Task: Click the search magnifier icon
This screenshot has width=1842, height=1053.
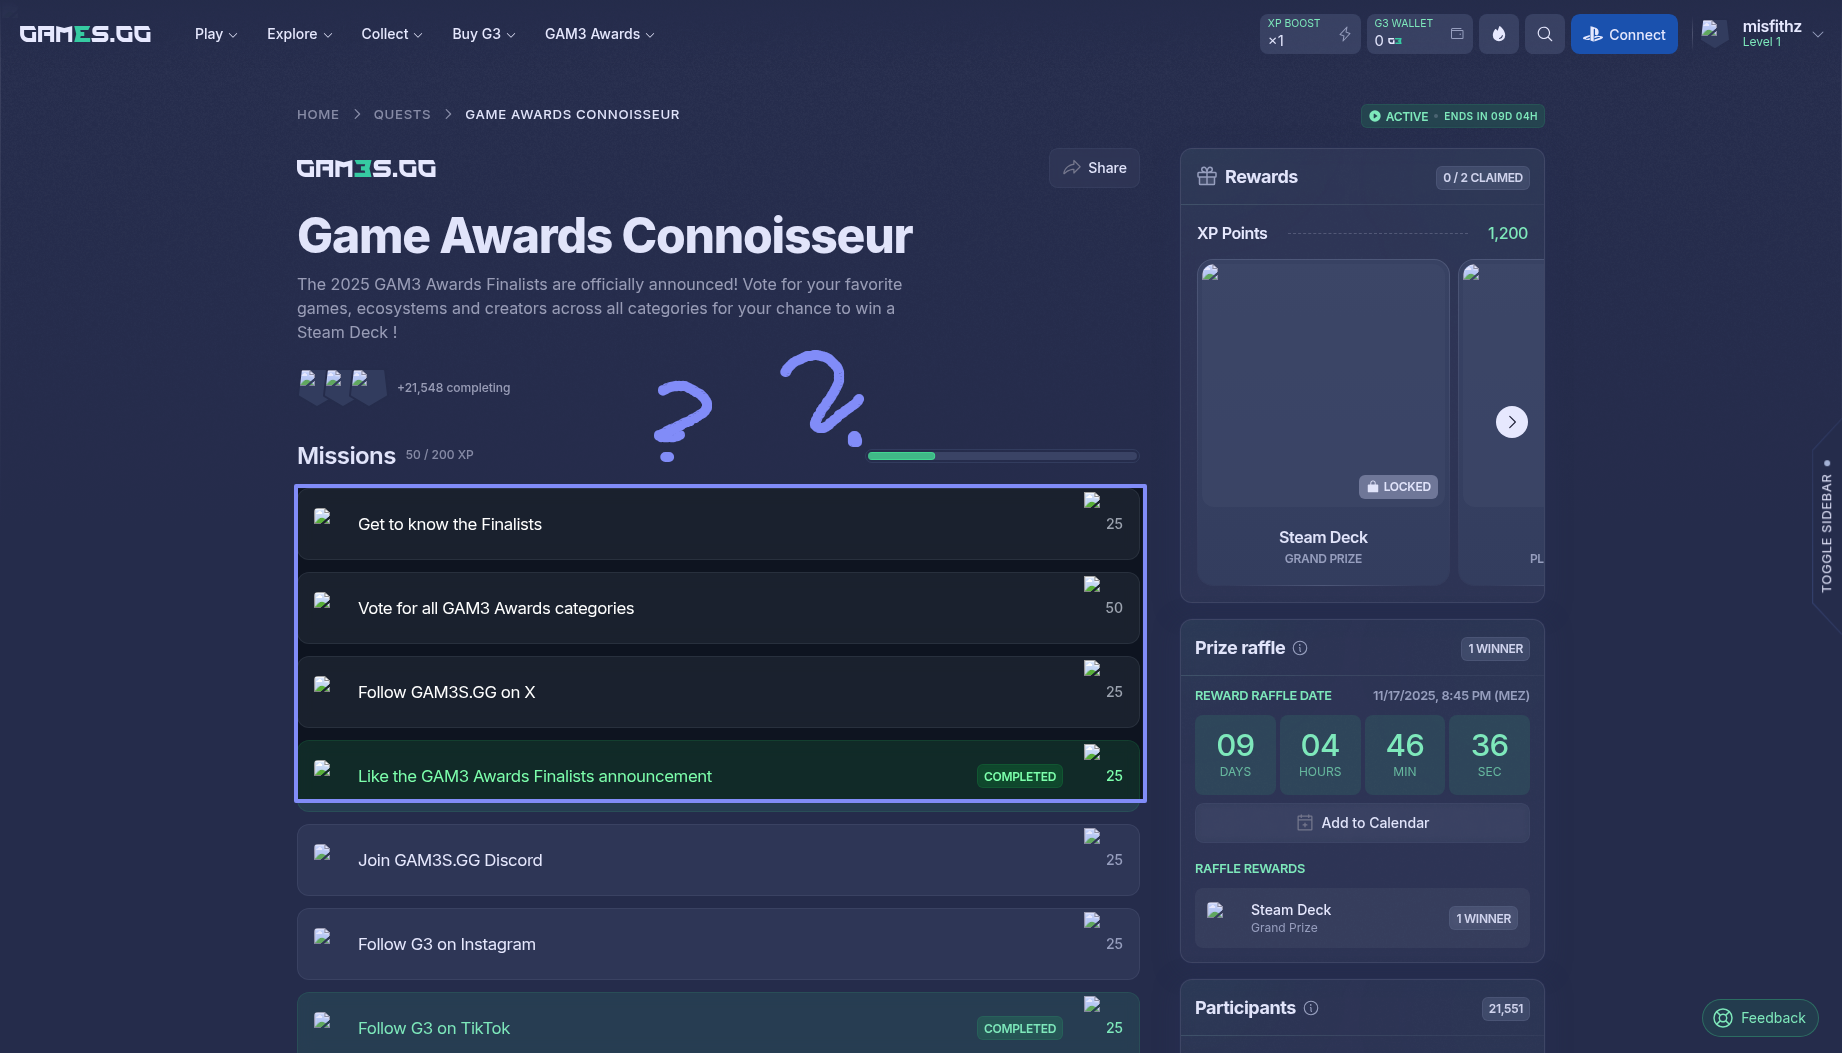Action: click(1544, 34)
